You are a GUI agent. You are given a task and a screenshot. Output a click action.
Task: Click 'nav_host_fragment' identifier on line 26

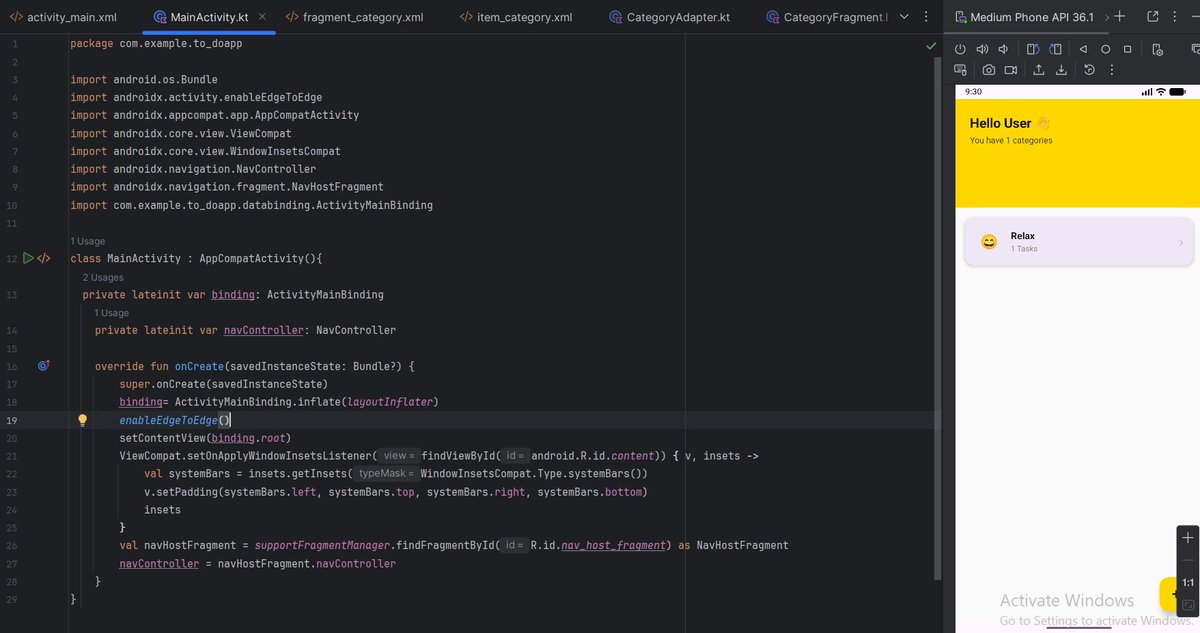612,546
